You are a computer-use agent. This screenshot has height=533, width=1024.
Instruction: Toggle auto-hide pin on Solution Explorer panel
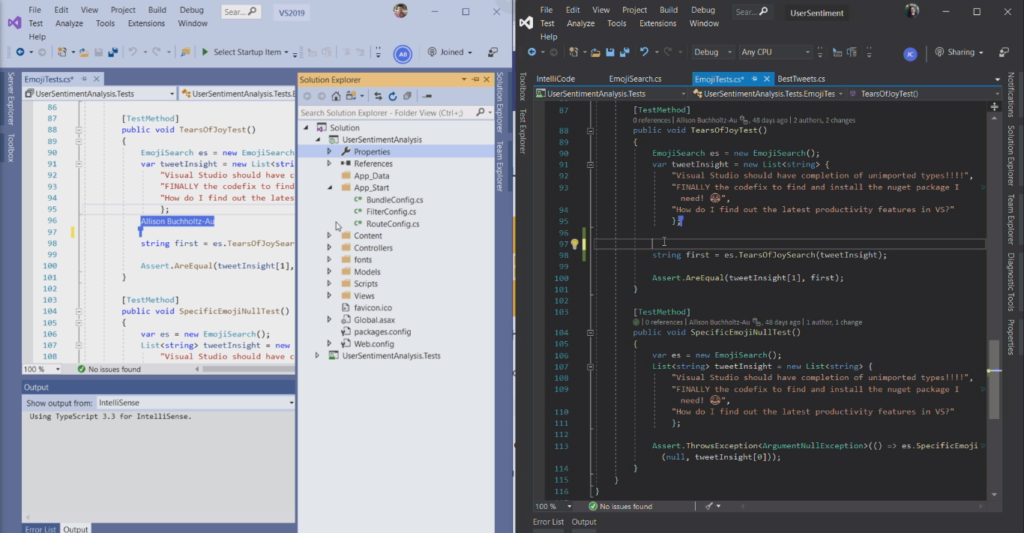pyautogui.click(x=475, y=80)
